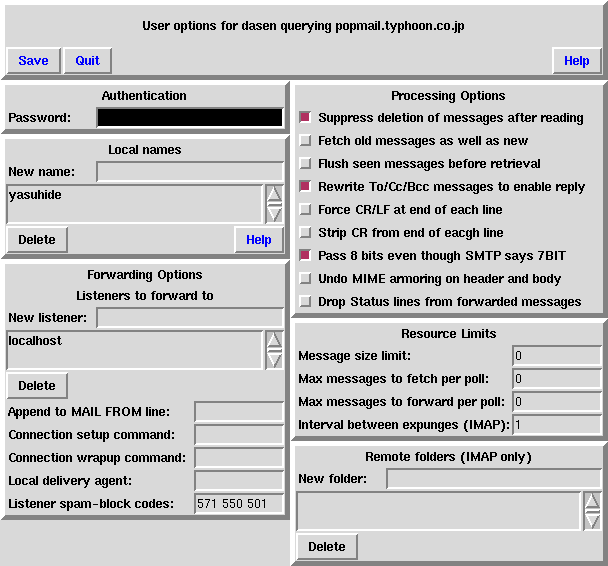Click the Message size limit field
The width and height of the screenshot is (608, 566).
(557, 355)
